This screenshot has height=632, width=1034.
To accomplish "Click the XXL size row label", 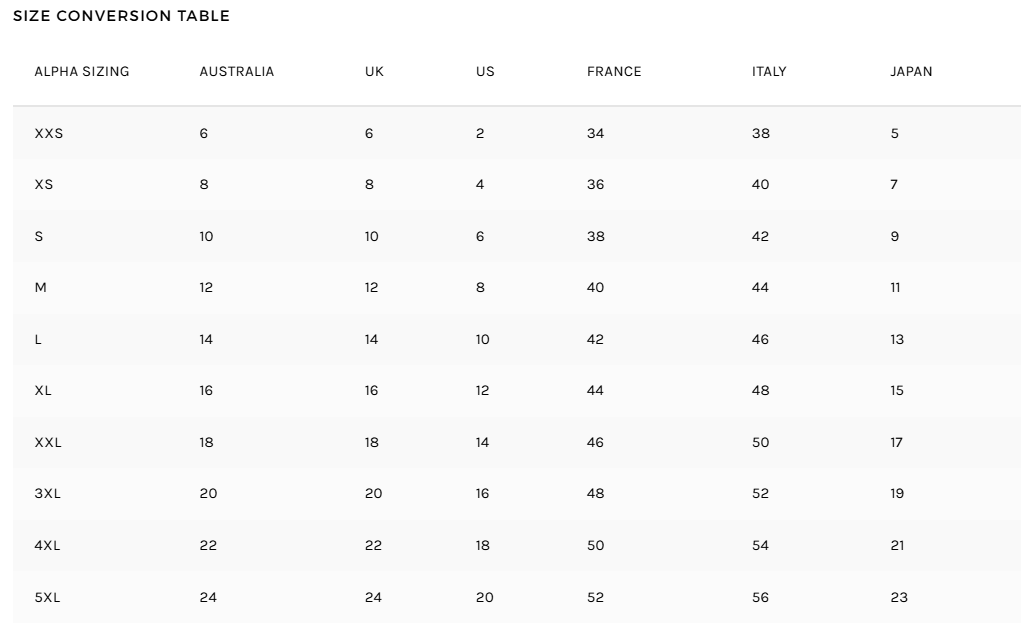I will [x=48, y=442].
